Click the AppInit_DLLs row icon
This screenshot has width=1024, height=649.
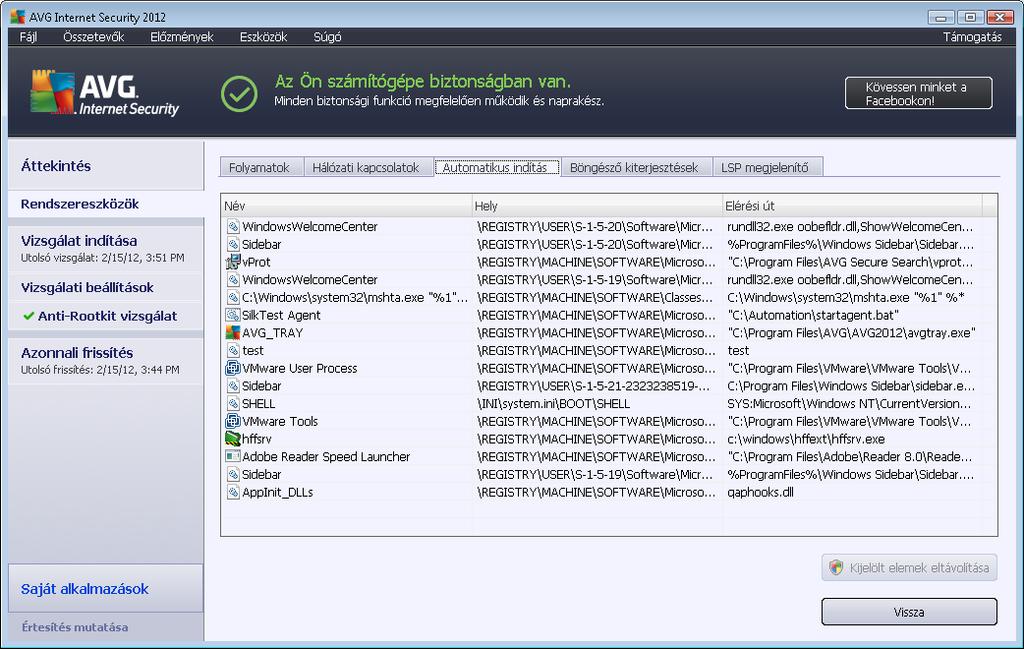pyautogui.click(x=233, y=492)
